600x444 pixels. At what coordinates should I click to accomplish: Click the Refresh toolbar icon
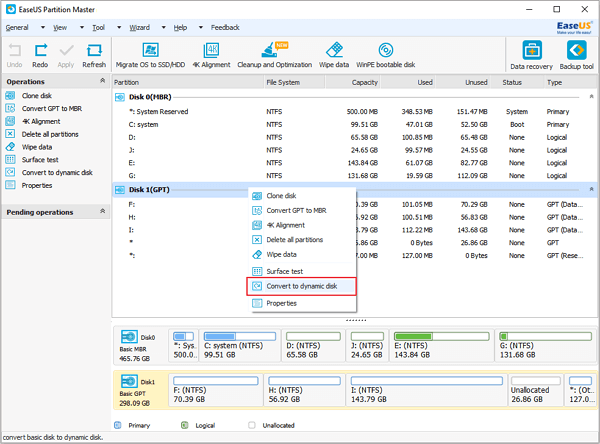(x=94, y=50)
